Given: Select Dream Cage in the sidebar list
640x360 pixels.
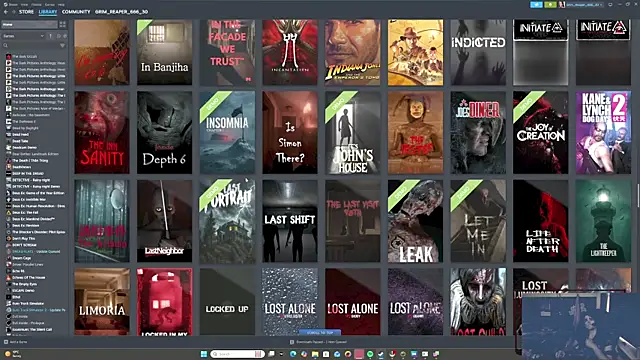Looking at the screenshot, I should pos(22,258).
